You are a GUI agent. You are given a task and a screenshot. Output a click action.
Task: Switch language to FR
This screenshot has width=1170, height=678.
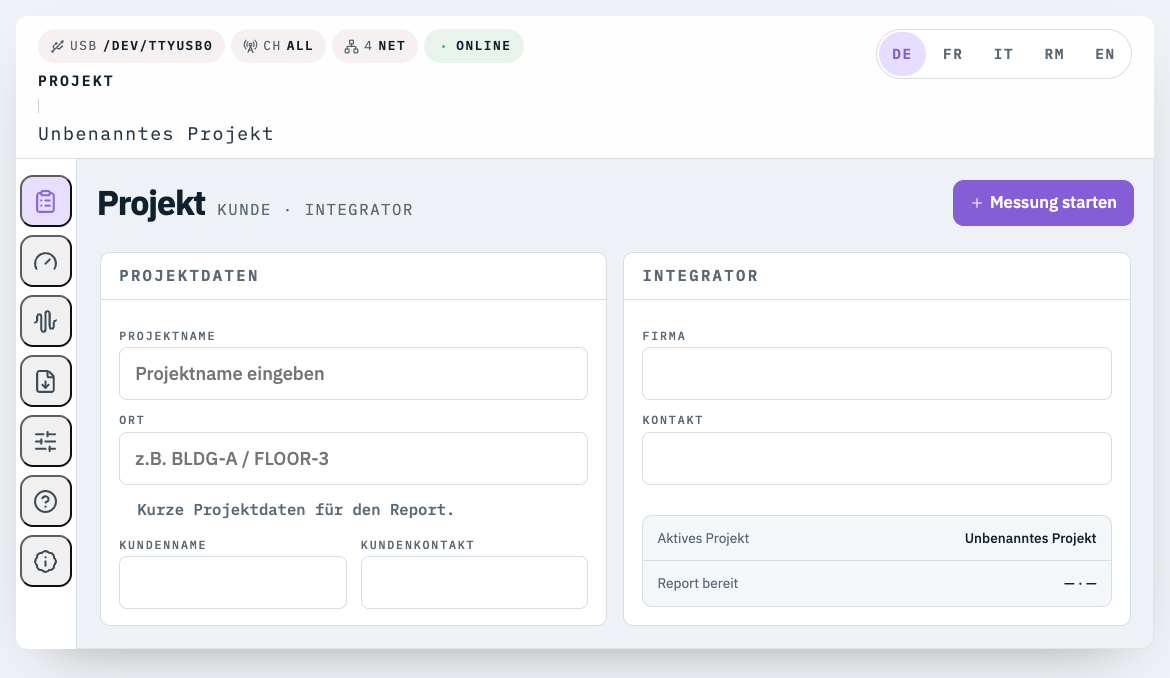(x=952, y=54)
